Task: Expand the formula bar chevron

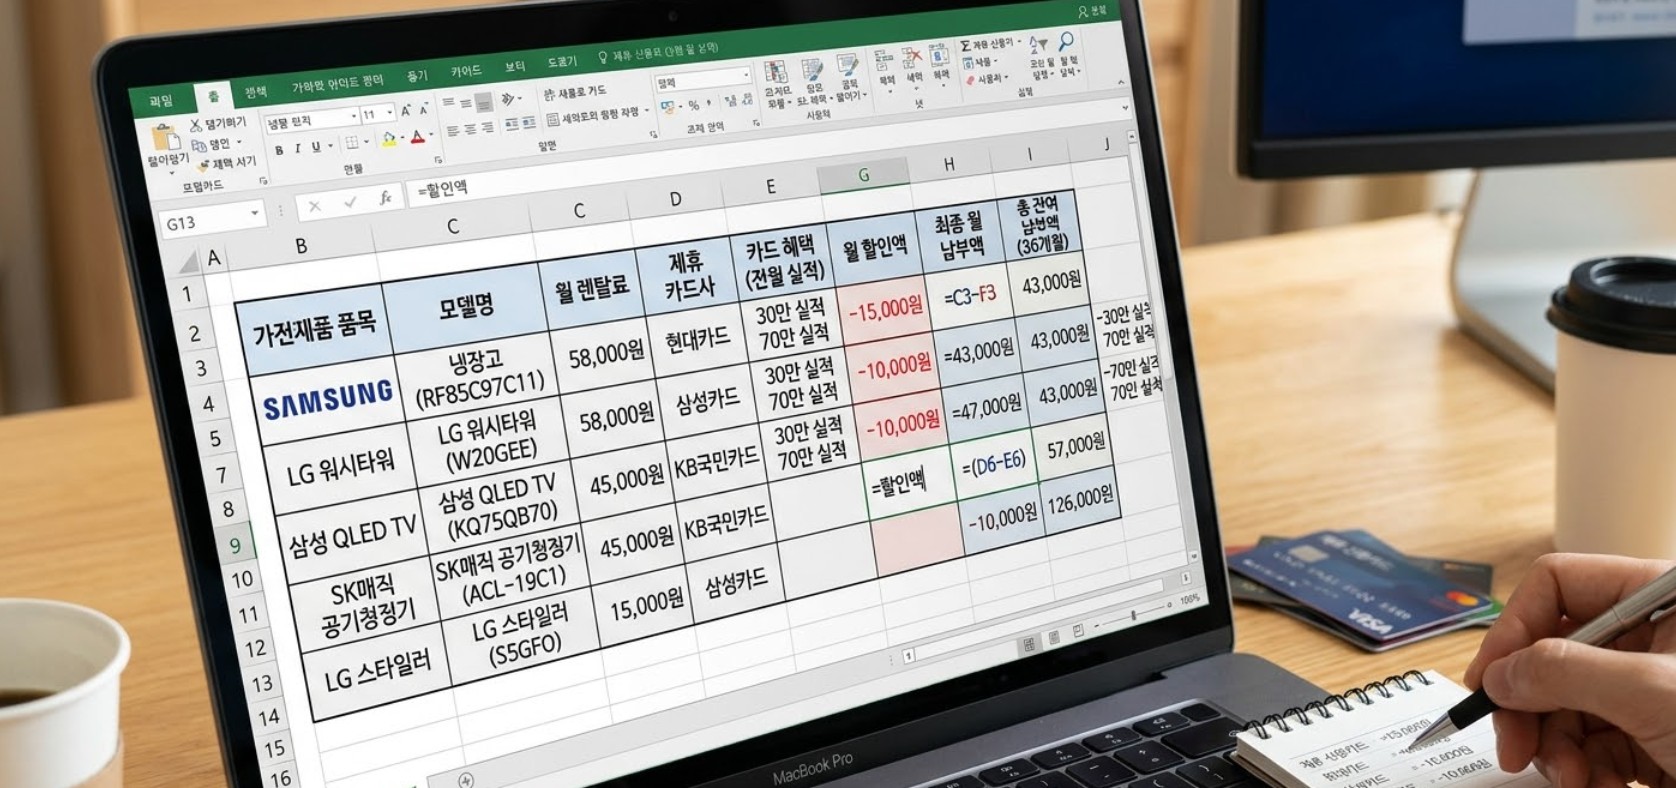Action: (x=1125, y=108)
